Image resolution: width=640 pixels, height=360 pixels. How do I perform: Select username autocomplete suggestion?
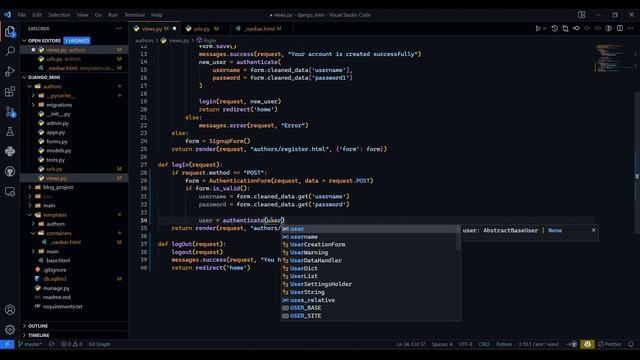(x=371, y=237)
